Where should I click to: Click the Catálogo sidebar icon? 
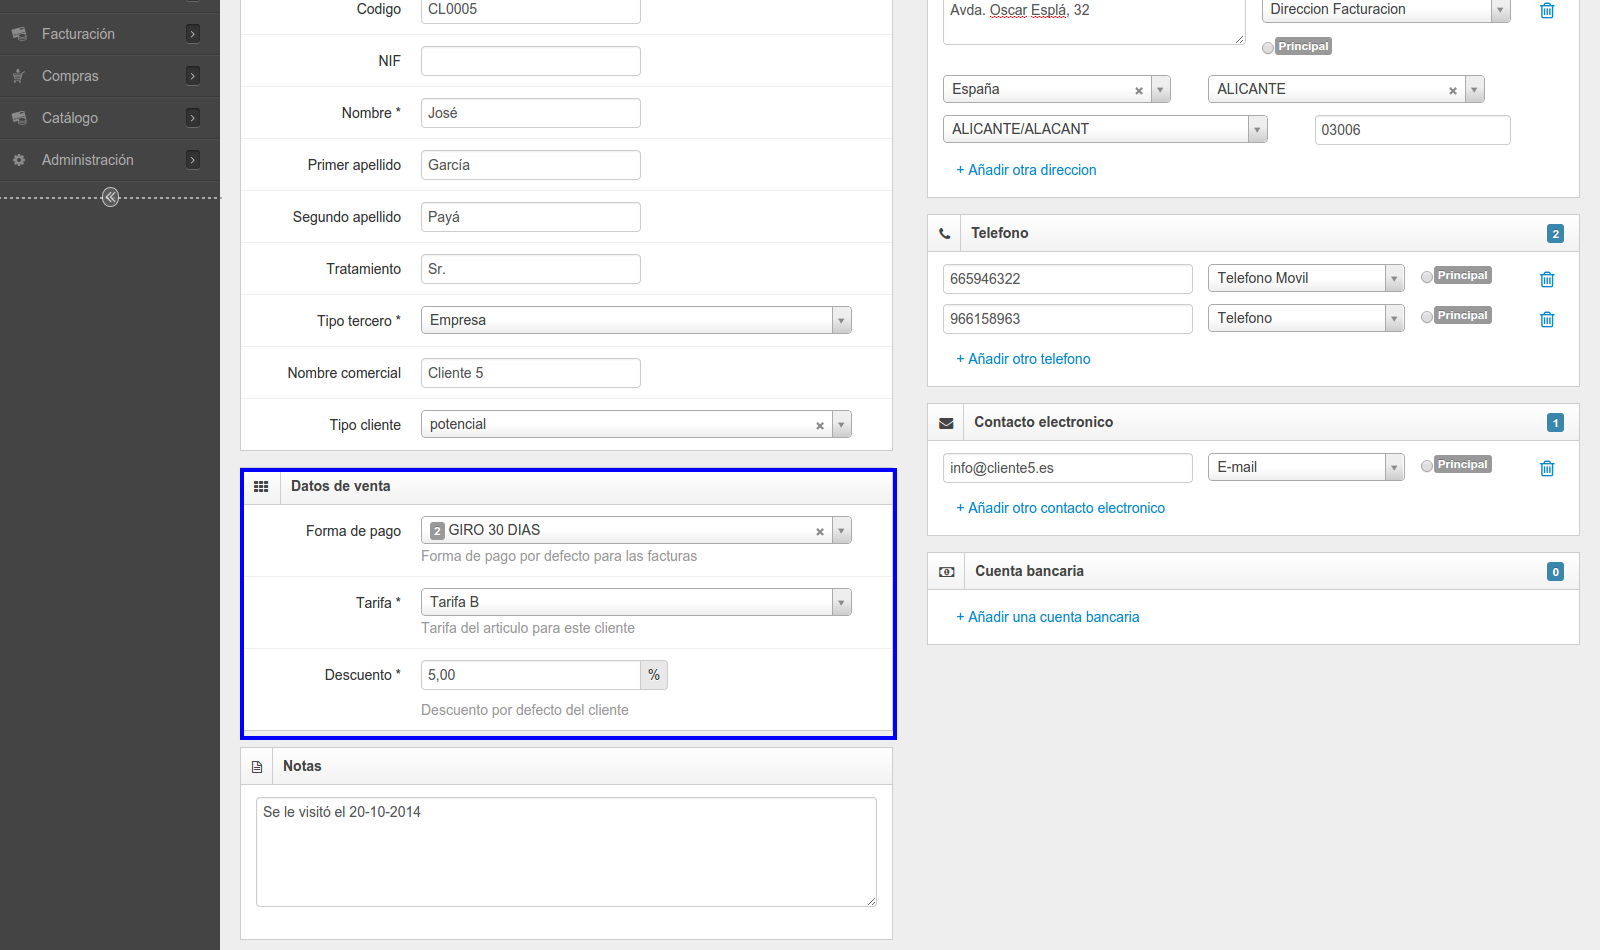[19, 118]
